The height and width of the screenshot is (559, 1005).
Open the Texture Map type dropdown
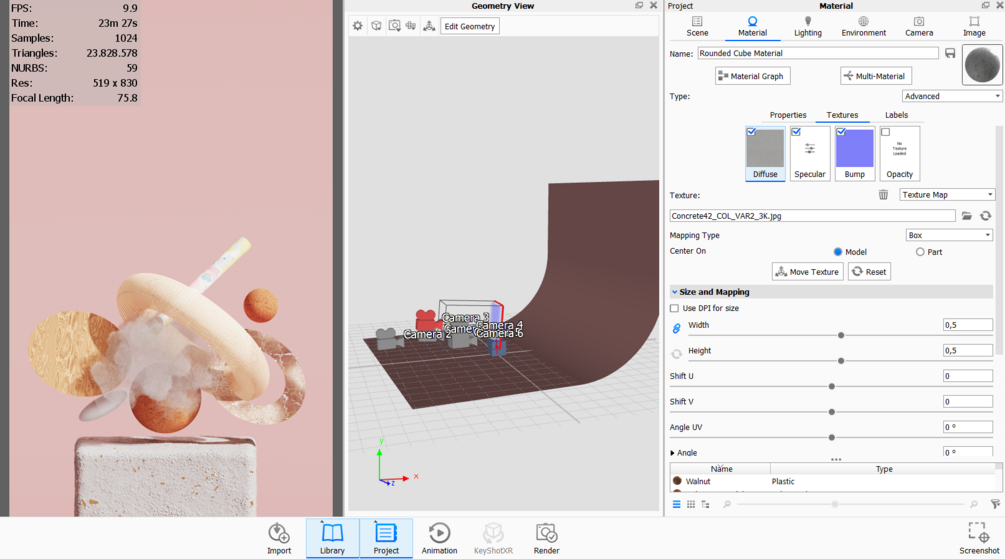947,195
